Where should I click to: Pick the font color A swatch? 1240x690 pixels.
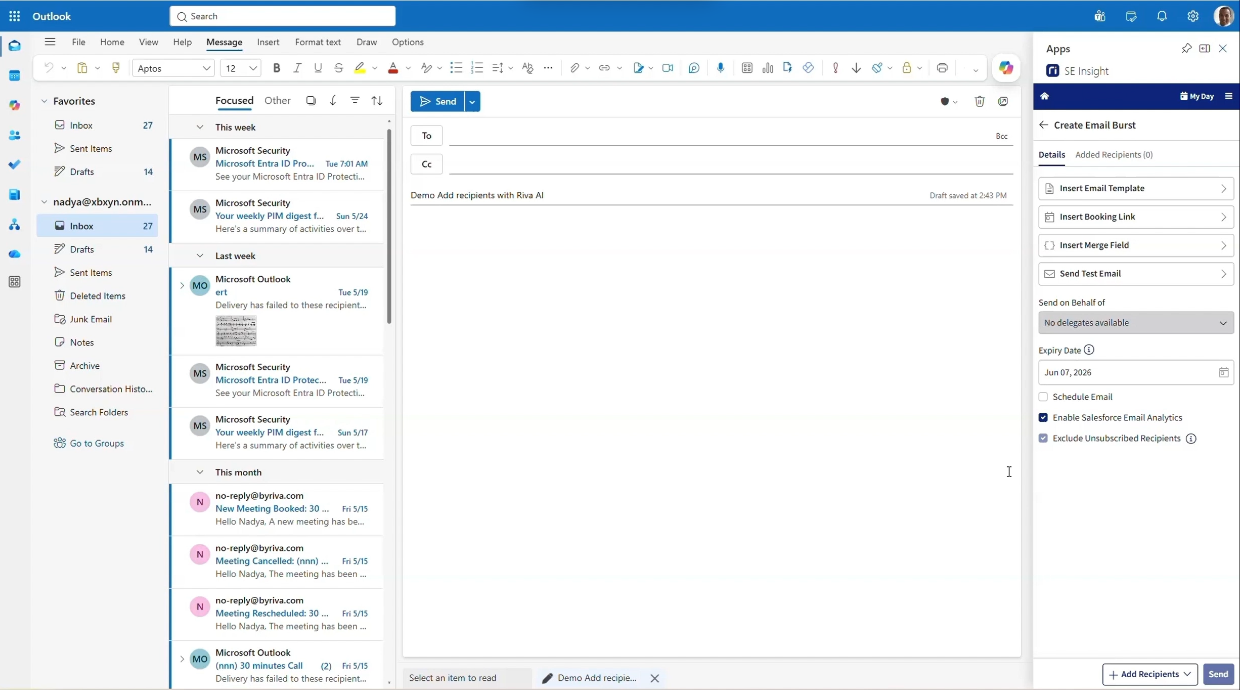point(394,68)
